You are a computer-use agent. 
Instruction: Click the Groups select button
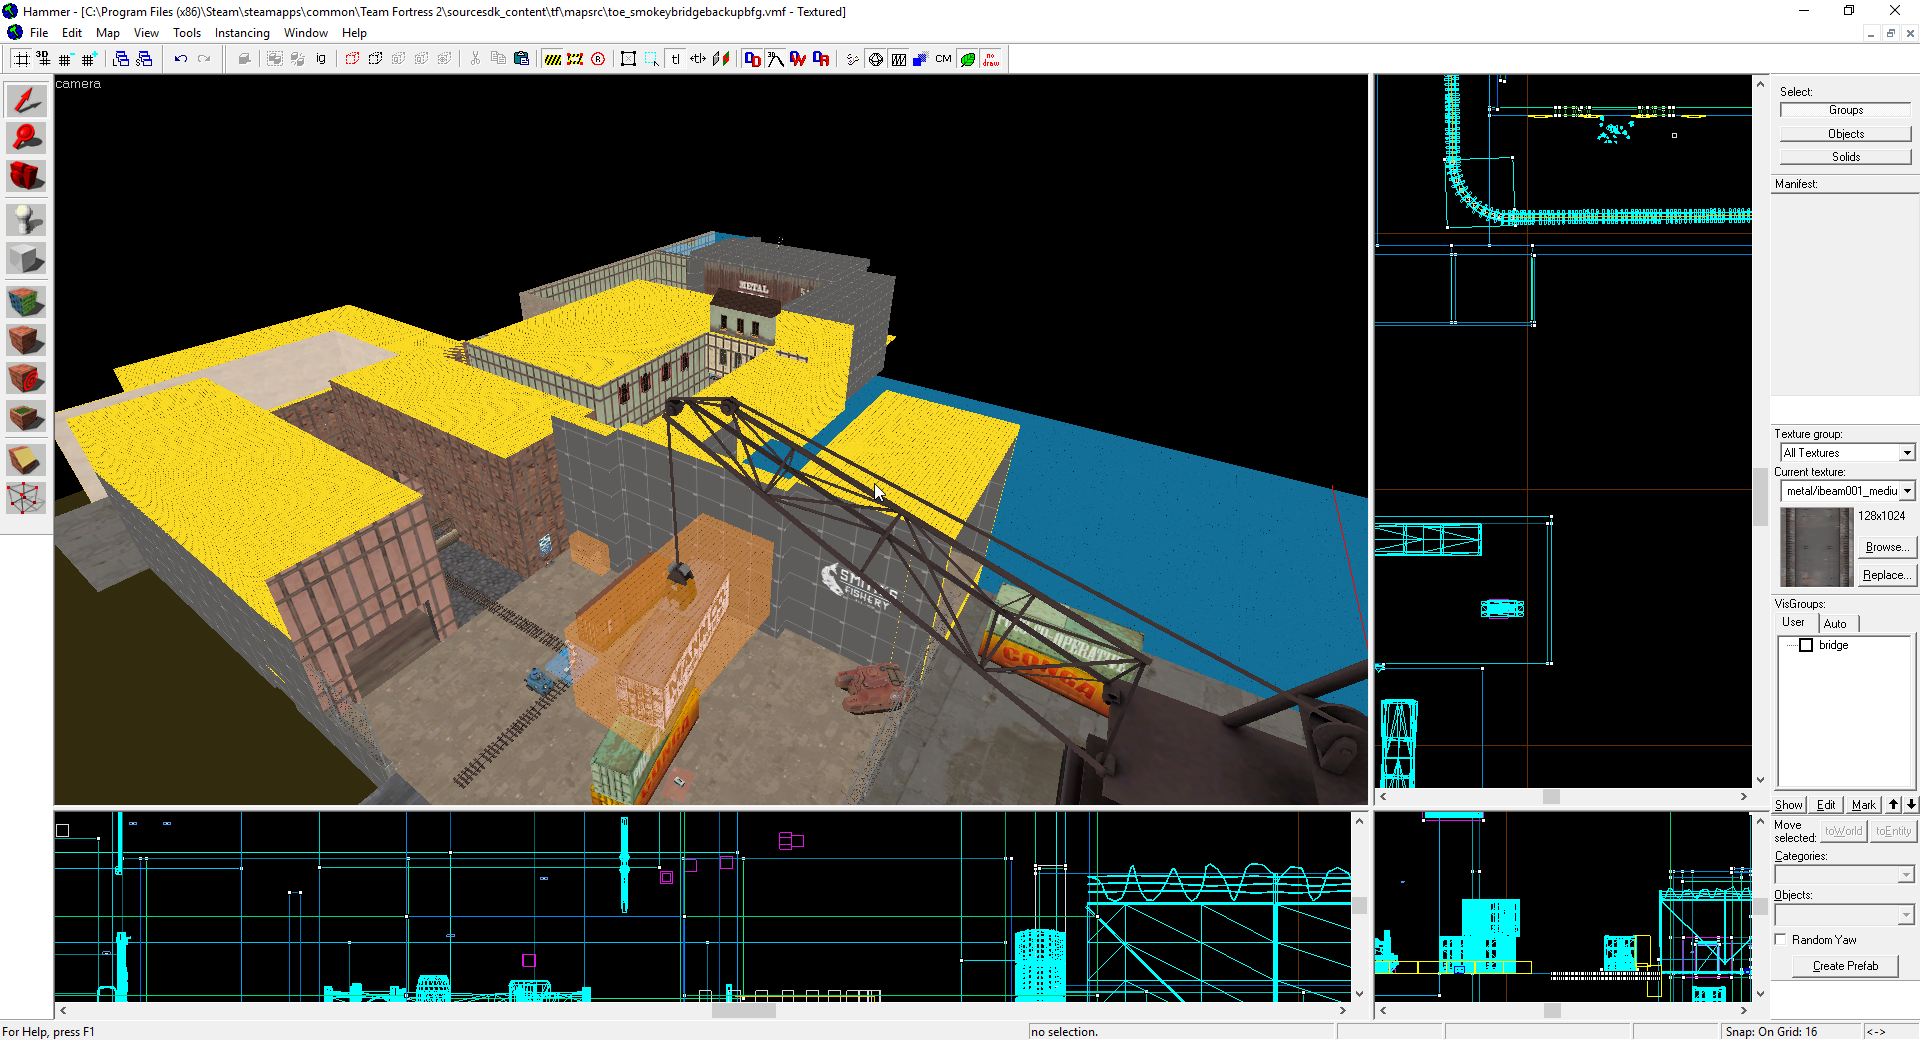(x=1846, y=110)
